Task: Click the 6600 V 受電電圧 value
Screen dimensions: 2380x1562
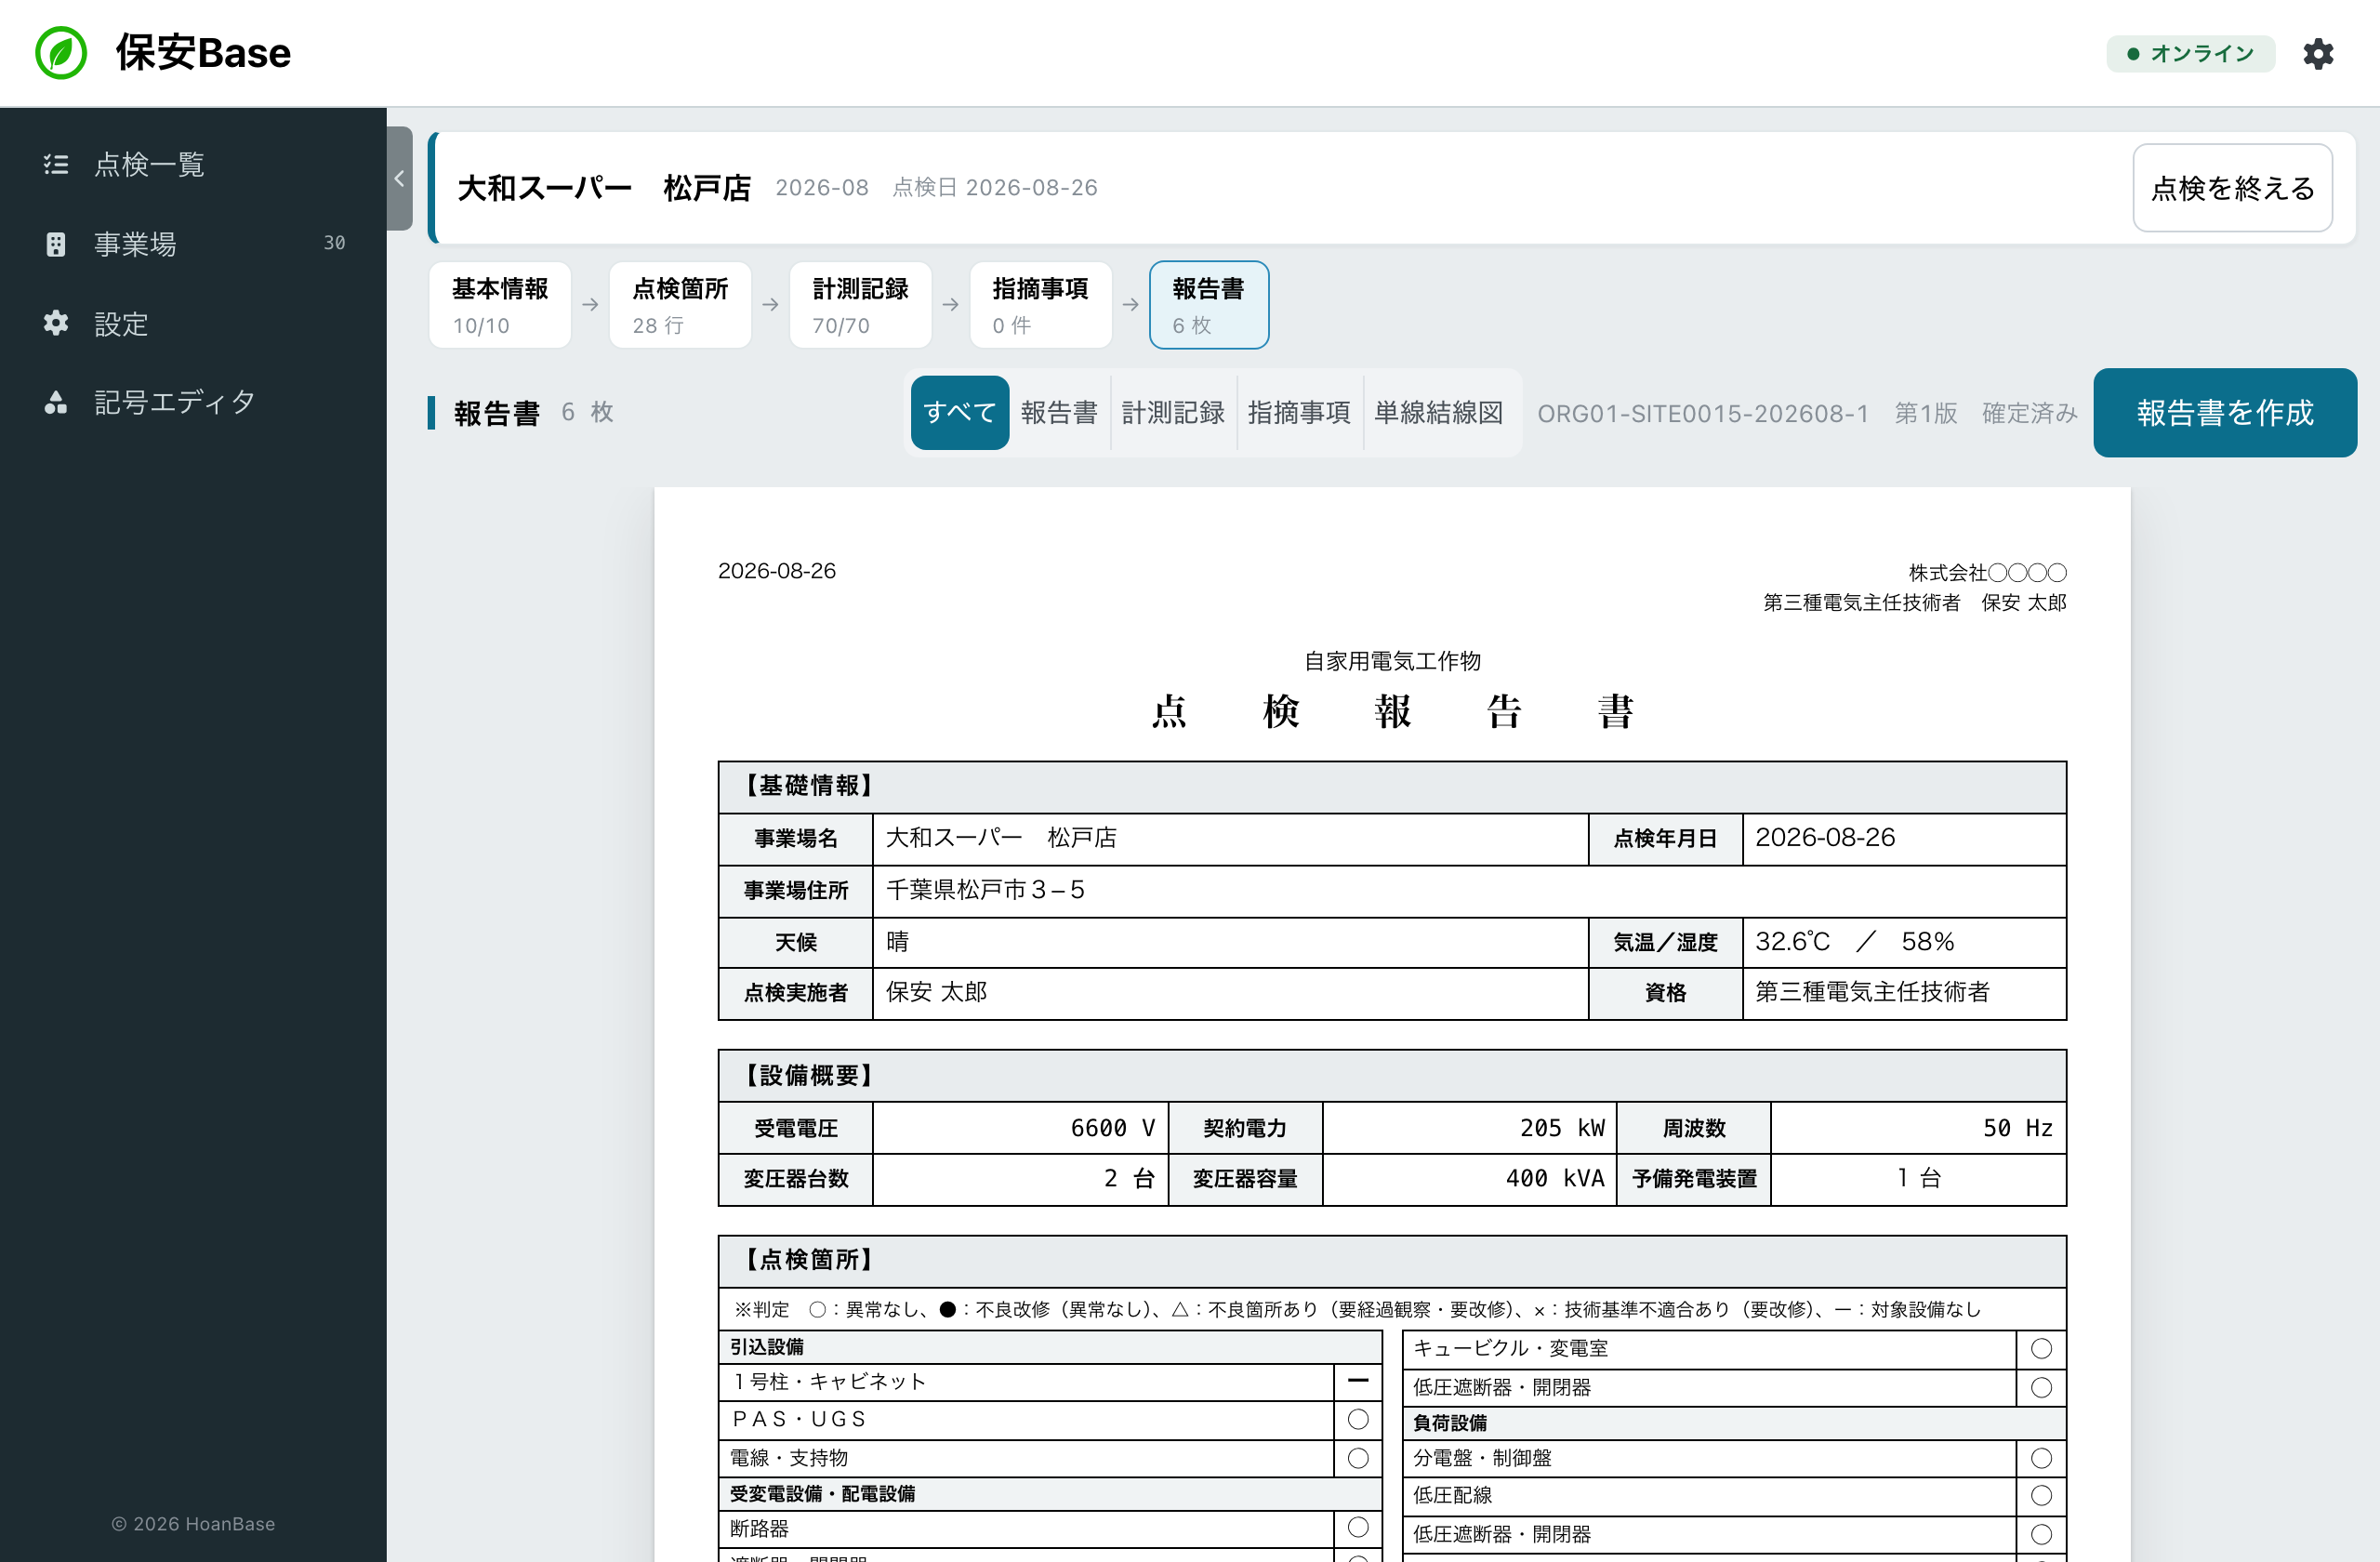Action: pos(1020,1128)
